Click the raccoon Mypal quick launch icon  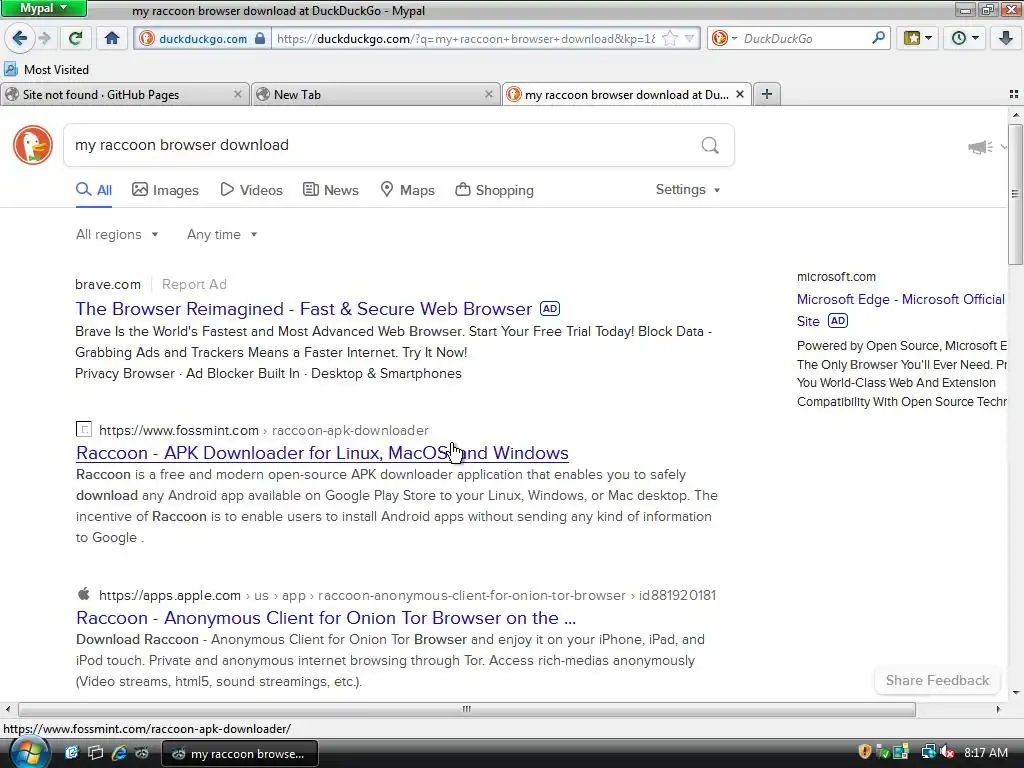coord(142,753)
